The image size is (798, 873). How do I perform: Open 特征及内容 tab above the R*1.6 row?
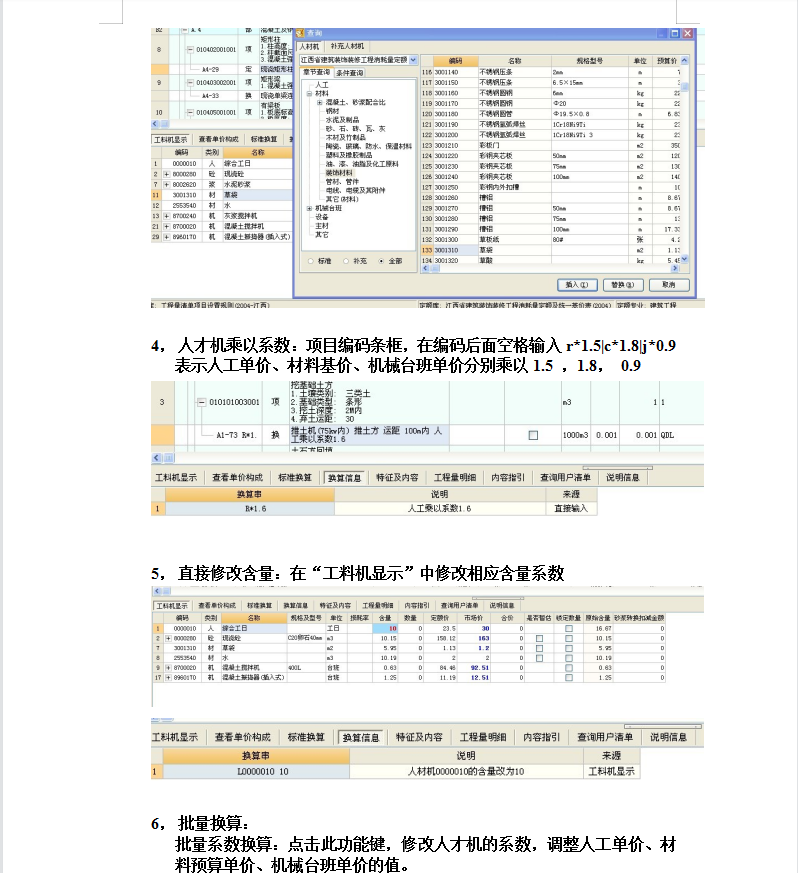click(397, 478)
